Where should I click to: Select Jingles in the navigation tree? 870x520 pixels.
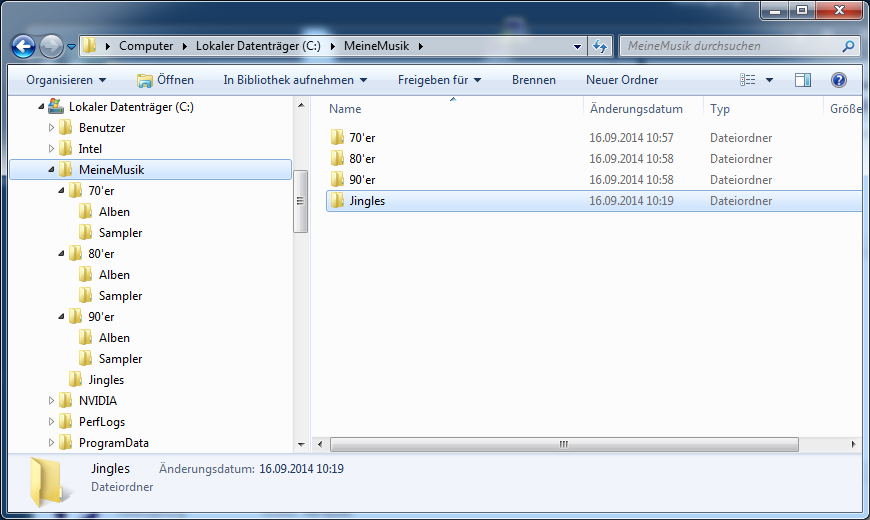point(106,380)
